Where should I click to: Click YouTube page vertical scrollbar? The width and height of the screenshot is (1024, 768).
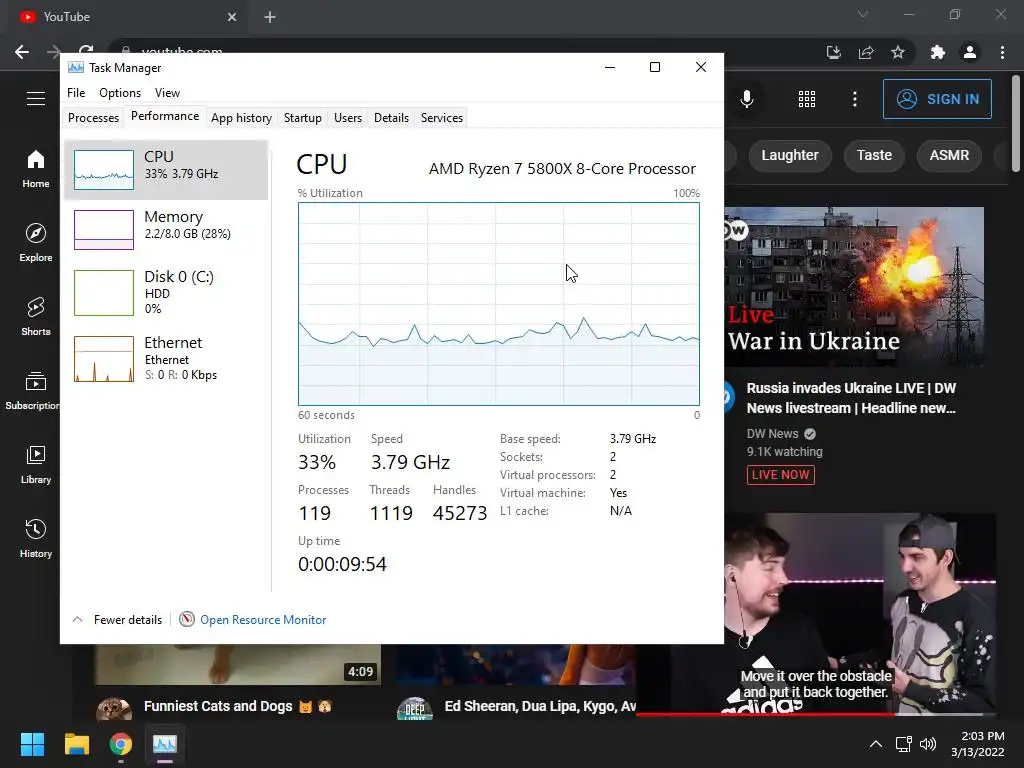pos(1016,124)
